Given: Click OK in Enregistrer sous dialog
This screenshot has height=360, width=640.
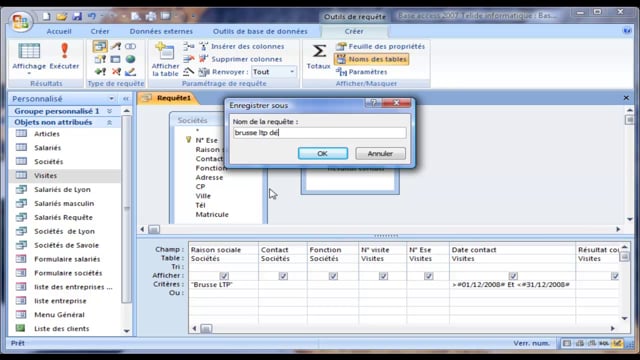Looking at the screenshot, I should 322,153.
